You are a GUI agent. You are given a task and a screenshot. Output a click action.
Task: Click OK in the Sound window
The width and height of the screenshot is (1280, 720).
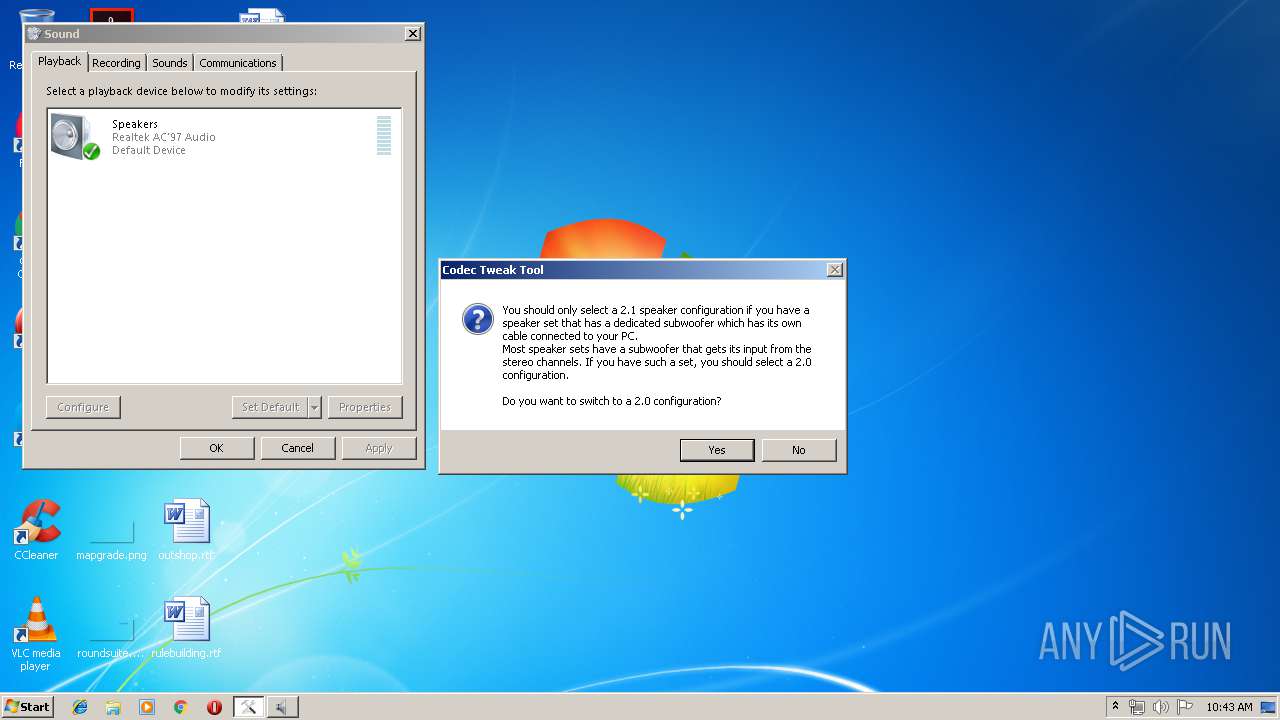[216, 448]
